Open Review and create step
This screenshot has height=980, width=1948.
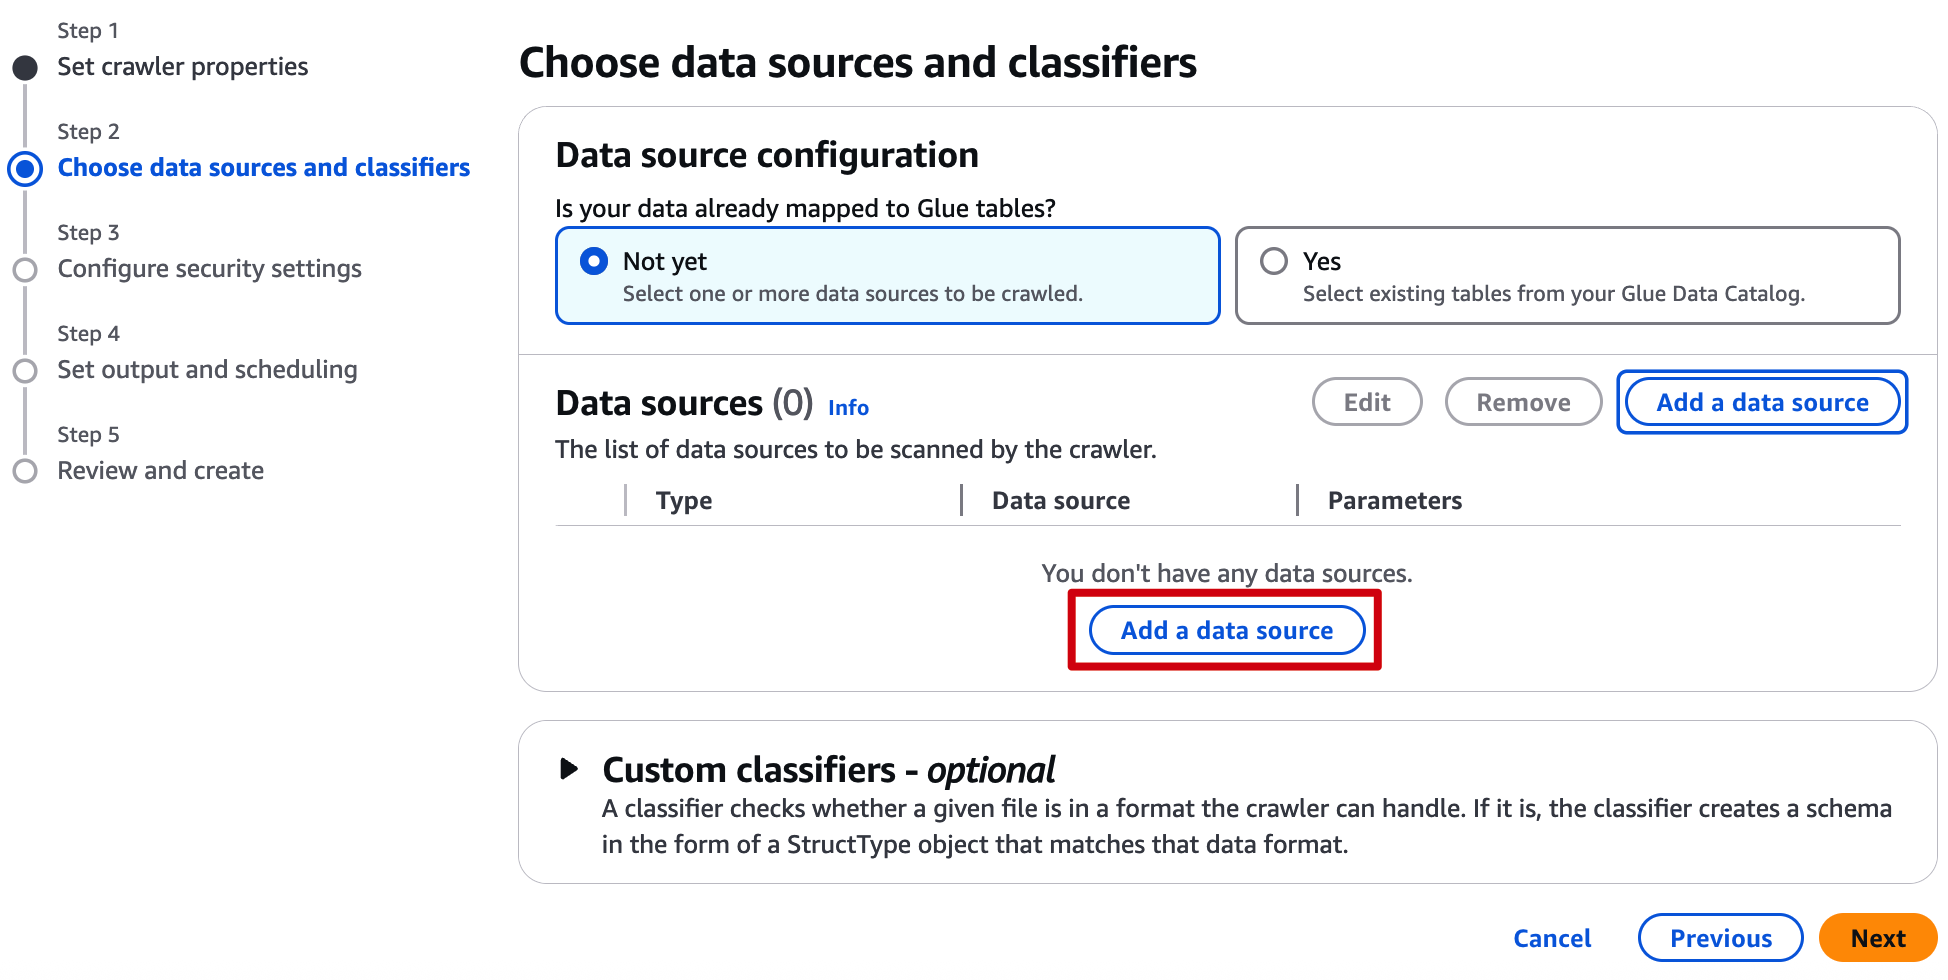(x=160, y=471)
